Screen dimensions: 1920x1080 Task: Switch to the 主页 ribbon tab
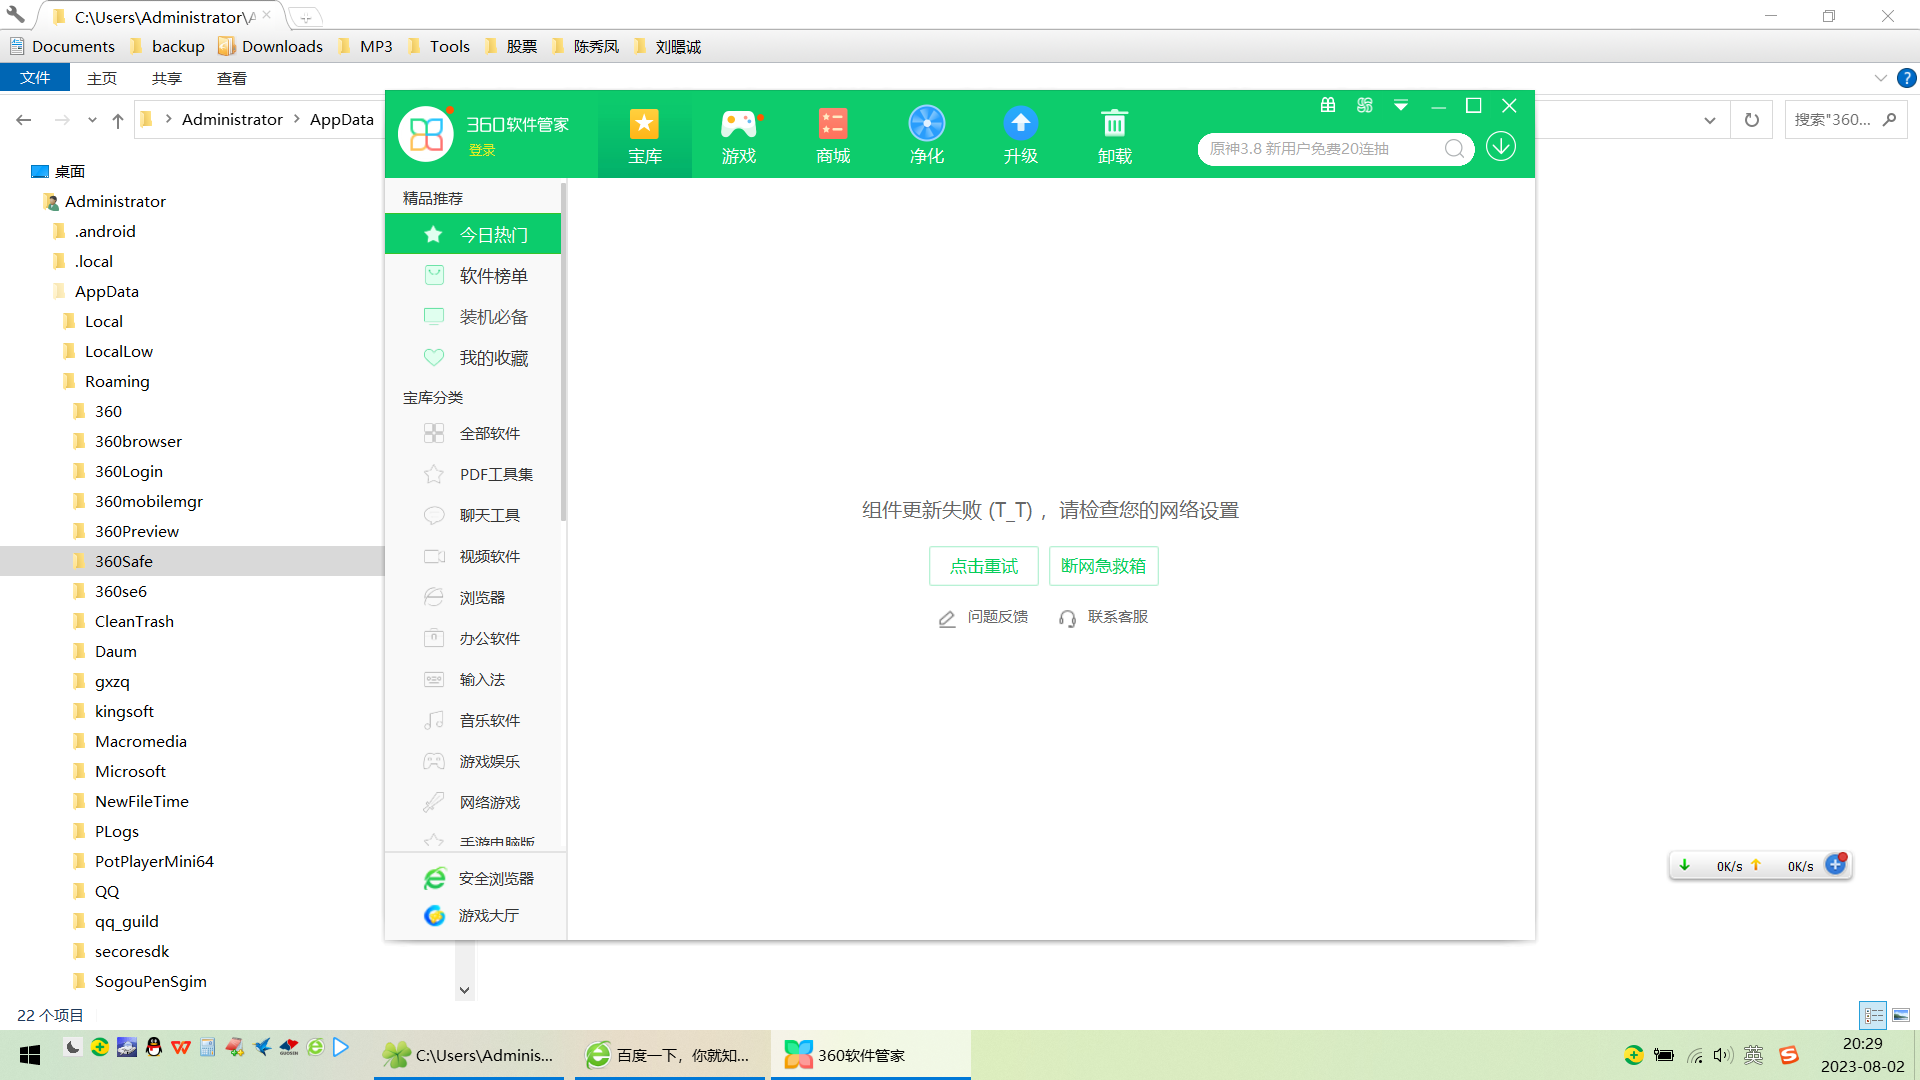[101, 78]
